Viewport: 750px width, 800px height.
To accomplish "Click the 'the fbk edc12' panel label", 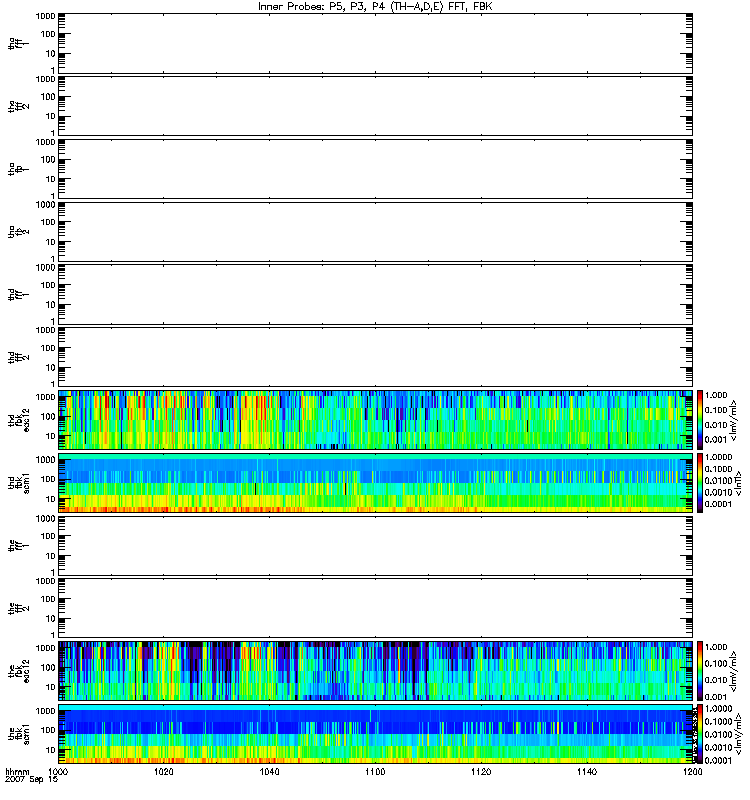I will tap(18, 671).
